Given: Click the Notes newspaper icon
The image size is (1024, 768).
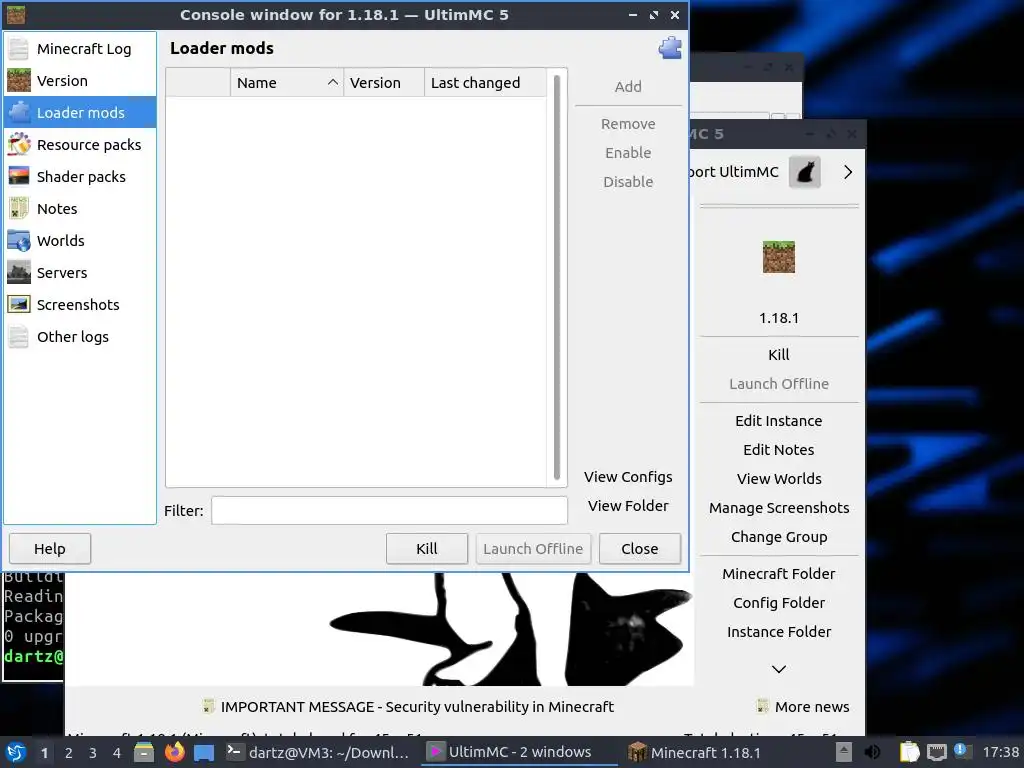Looking at the screenshot, I should [19, 209].
